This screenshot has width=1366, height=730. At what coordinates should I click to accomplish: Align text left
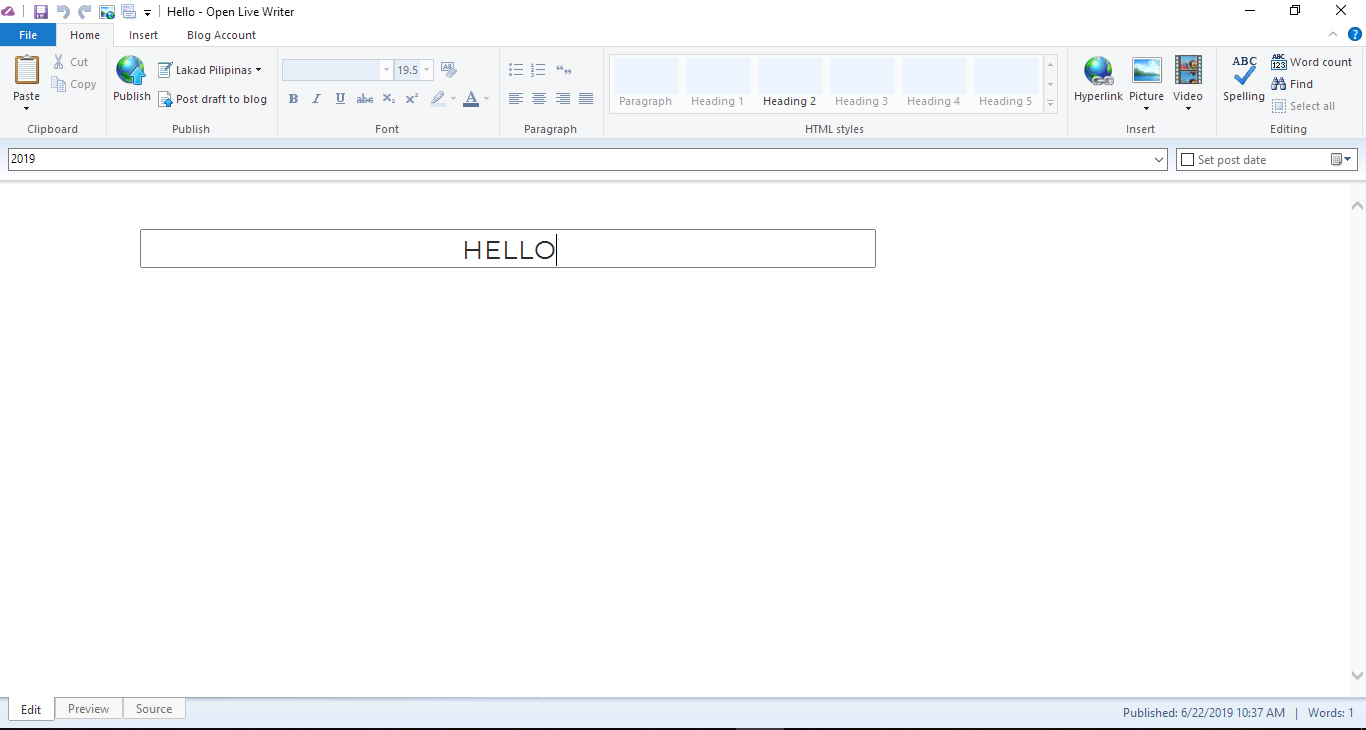pos(516,99)
